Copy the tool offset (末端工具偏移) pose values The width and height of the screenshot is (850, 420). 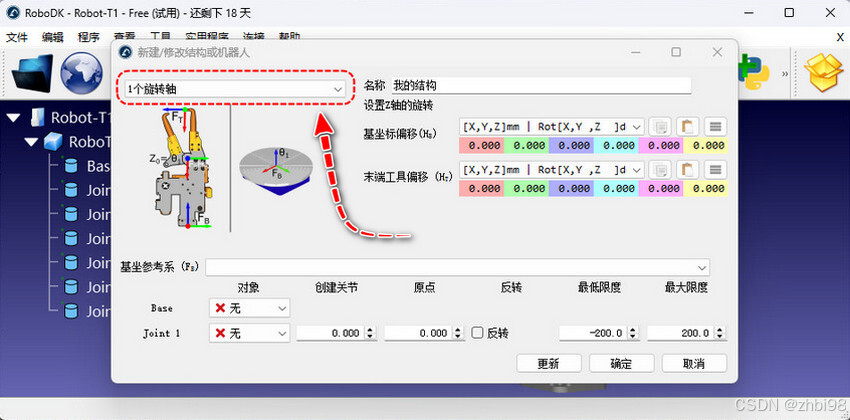click(660, 170)
